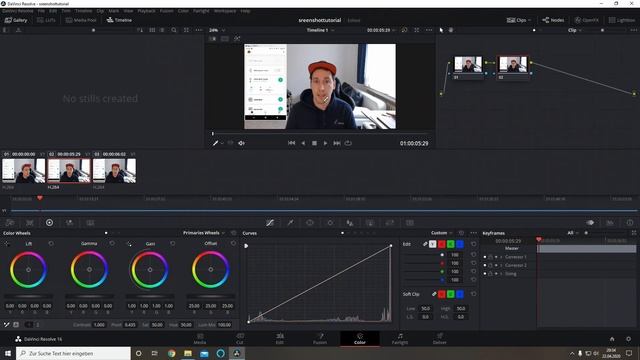Viewport: 640px width, 360px height.
Task: Switch to the Deliver page tab
Action: [440, 338]
